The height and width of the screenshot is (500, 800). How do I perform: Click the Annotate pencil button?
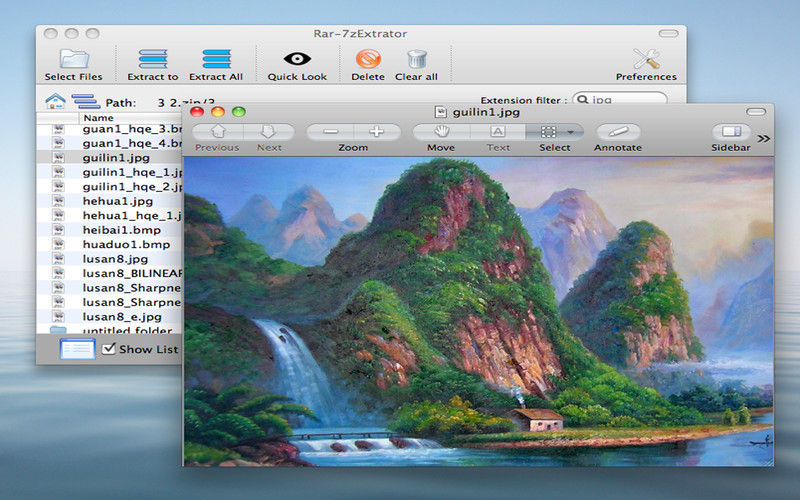click(x=618, y=132)
